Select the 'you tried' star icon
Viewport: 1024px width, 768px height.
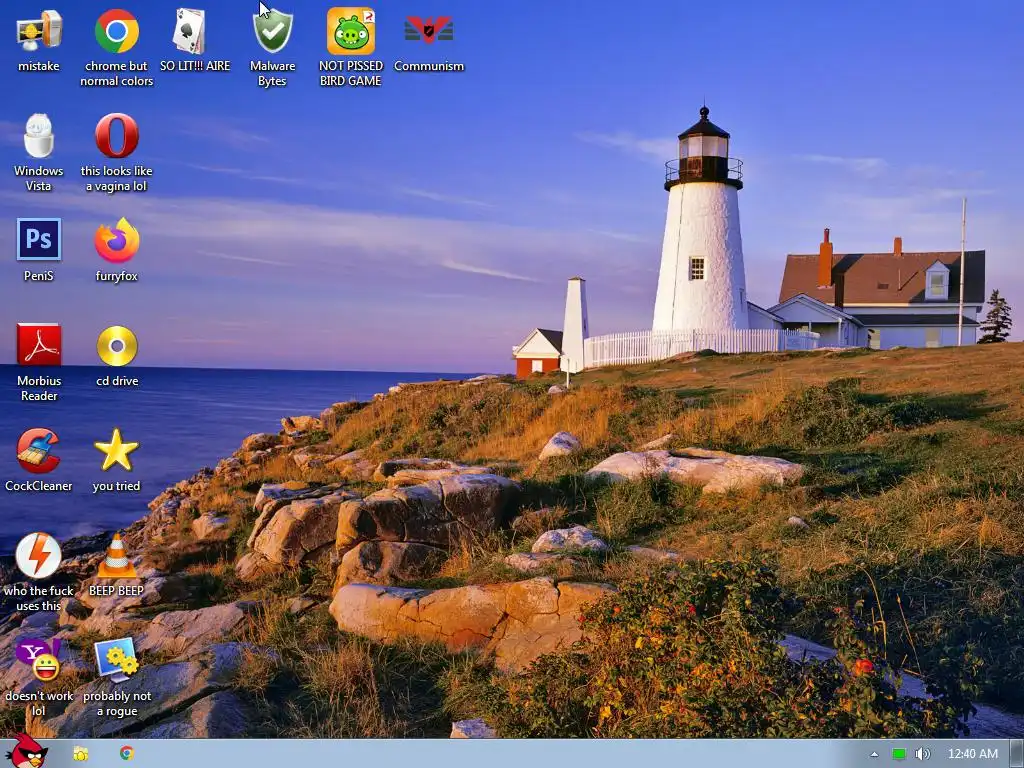pyautogui.click(x=116, y=450)
